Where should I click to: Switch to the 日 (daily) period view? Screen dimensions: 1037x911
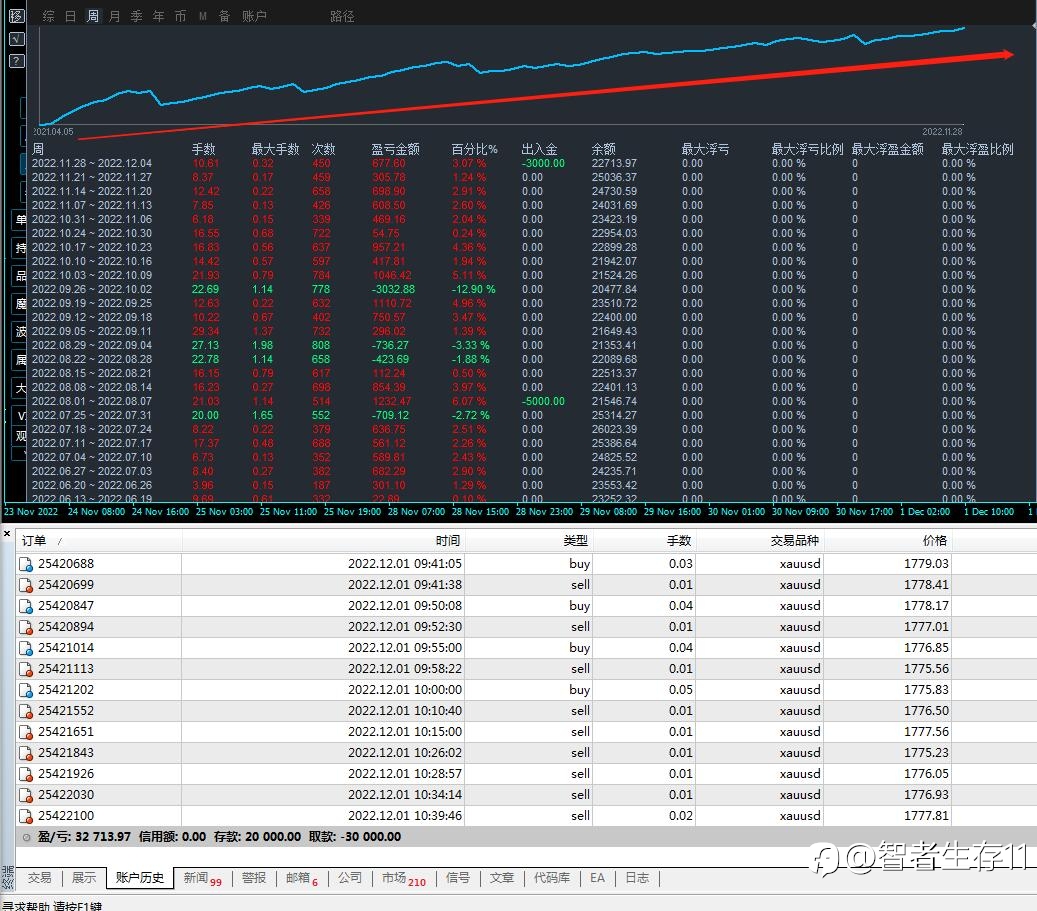(71, 16)
